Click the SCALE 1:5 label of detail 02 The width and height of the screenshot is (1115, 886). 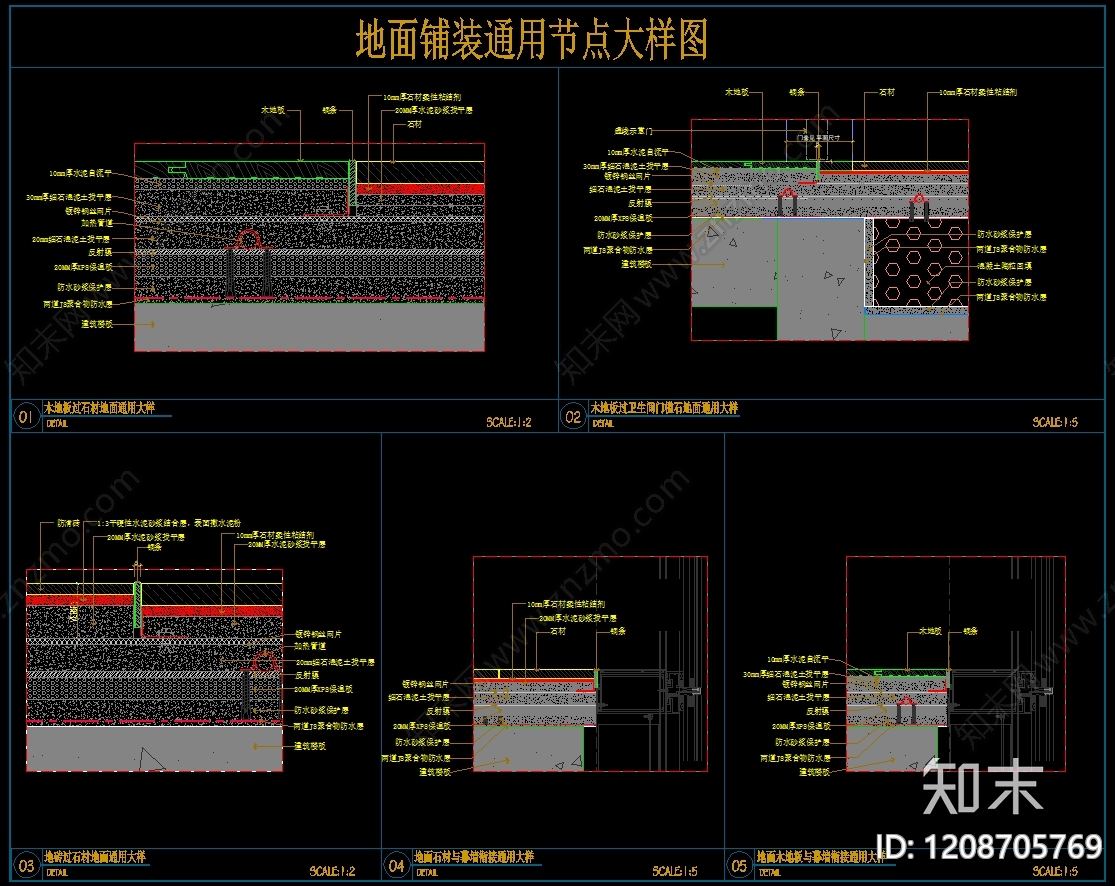tap(1055, 422)
